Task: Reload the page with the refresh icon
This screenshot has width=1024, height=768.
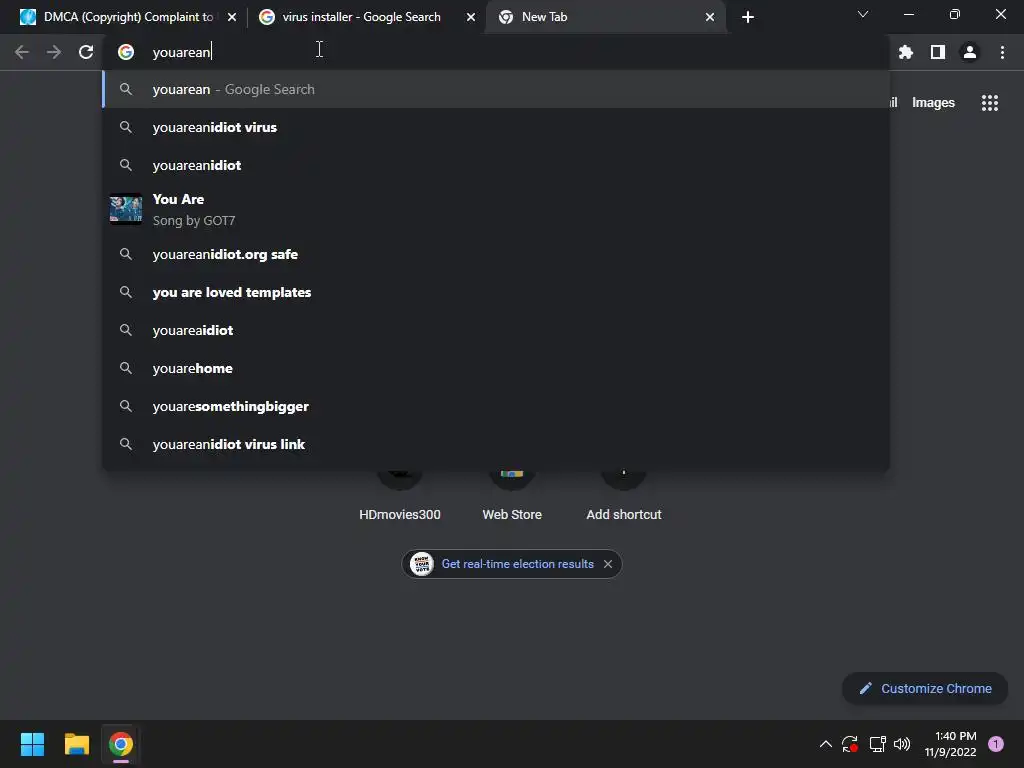Action: click(x=86, y=52)
